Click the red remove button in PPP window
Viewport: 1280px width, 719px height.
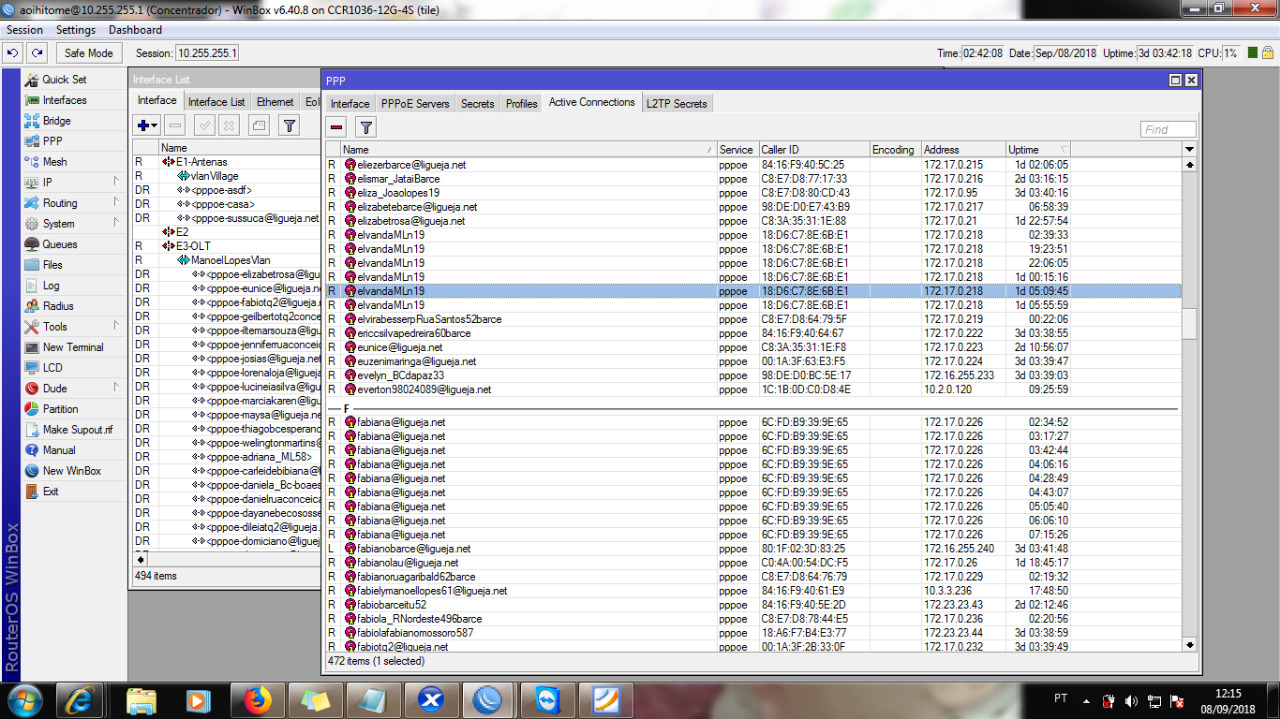[336, 127]
